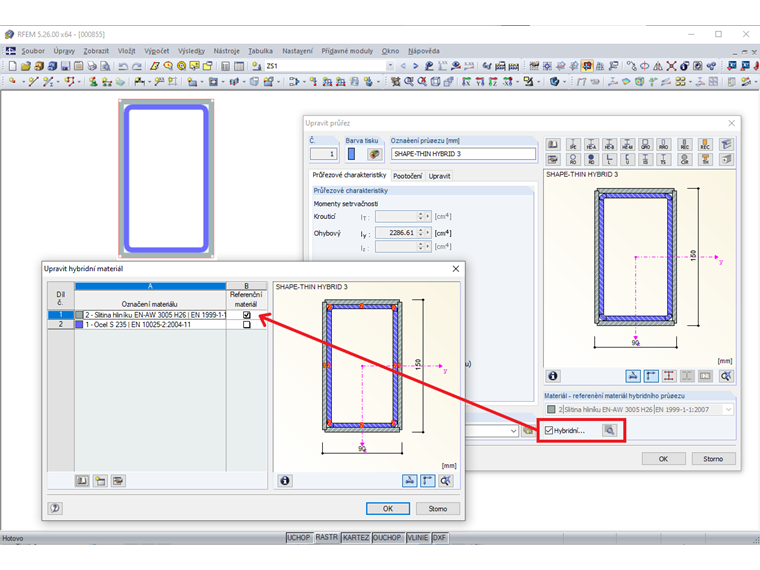Click the New file icon in main toolbar

point(12,66)
